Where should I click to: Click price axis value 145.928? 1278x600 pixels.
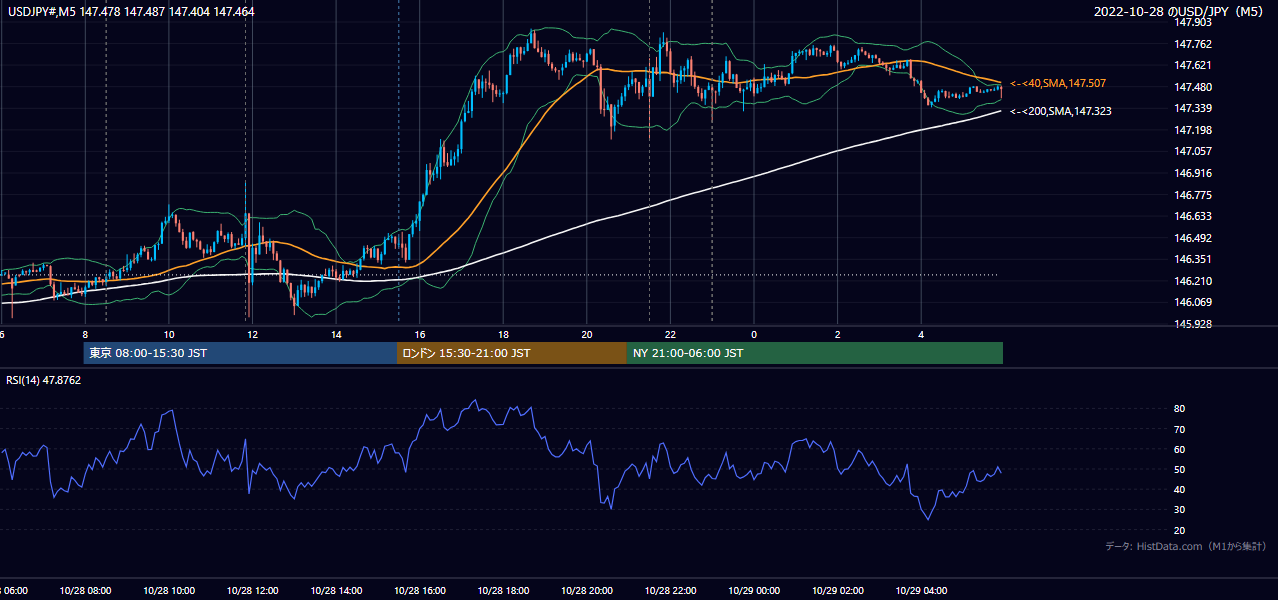(x=1193, y=324)
